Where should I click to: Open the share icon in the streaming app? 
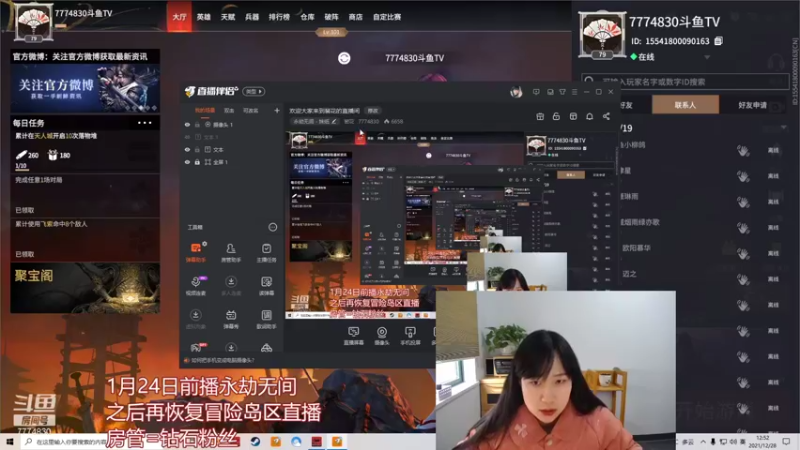pyautogui.click(x=606, y=116)
